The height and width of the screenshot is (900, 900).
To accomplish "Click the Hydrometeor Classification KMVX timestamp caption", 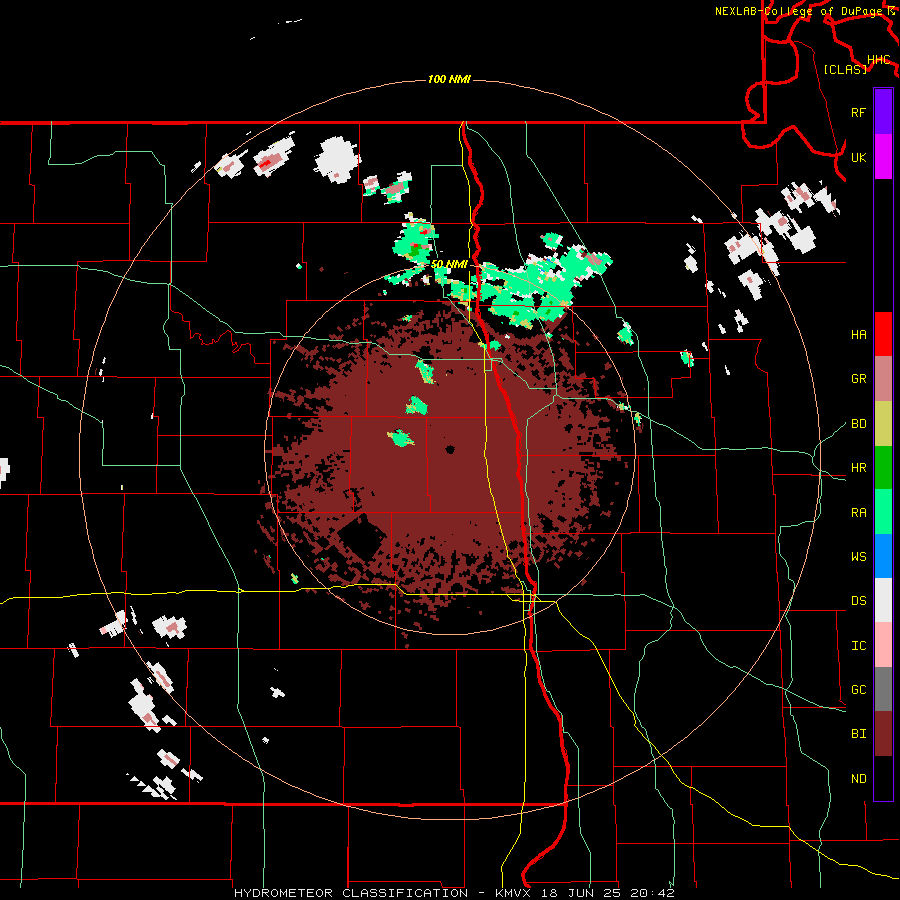I will (x=454, y=893).
